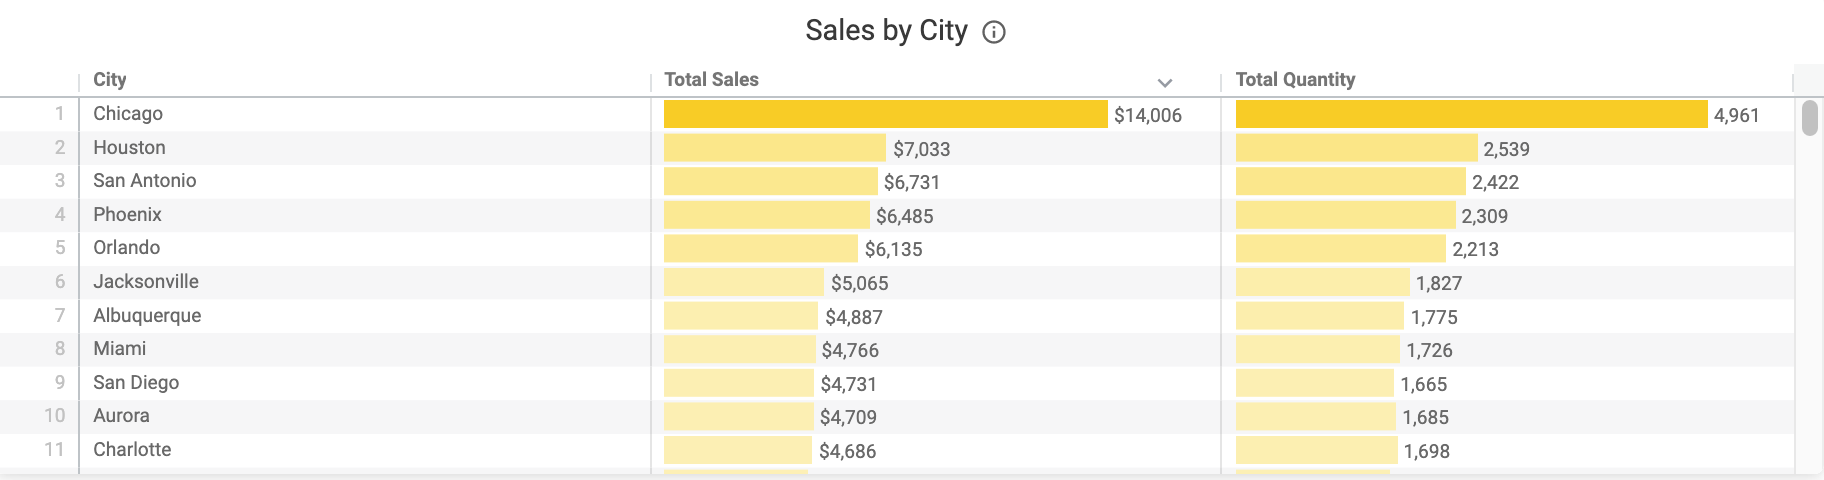Click the vertical scrollbar thumb

pos(1810,117)
